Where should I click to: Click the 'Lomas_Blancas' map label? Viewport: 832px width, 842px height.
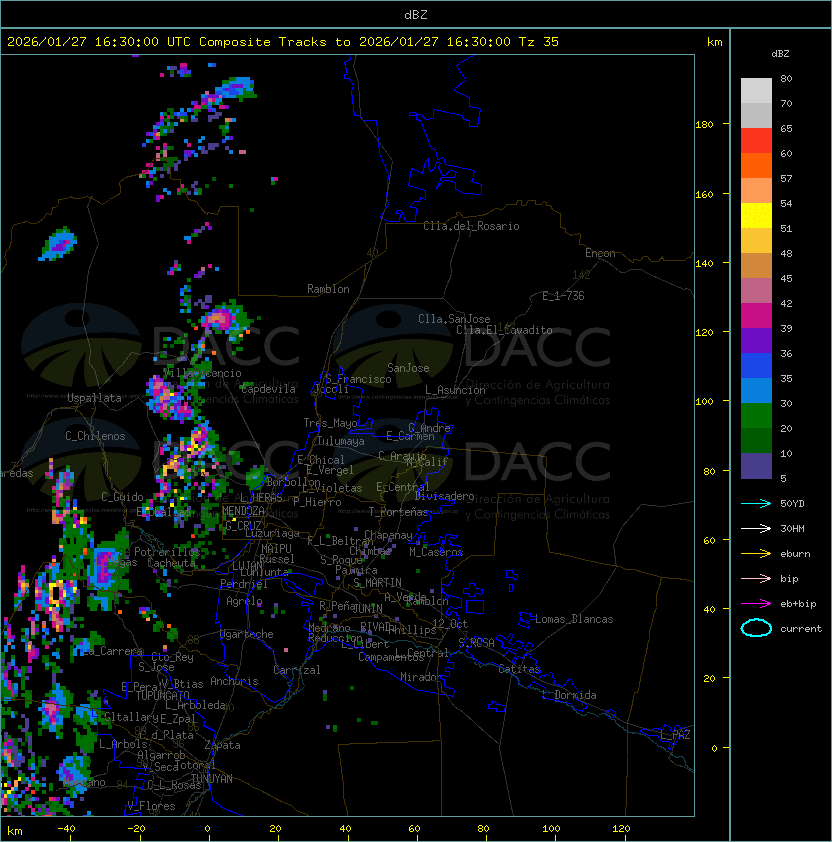coord(574,619)
